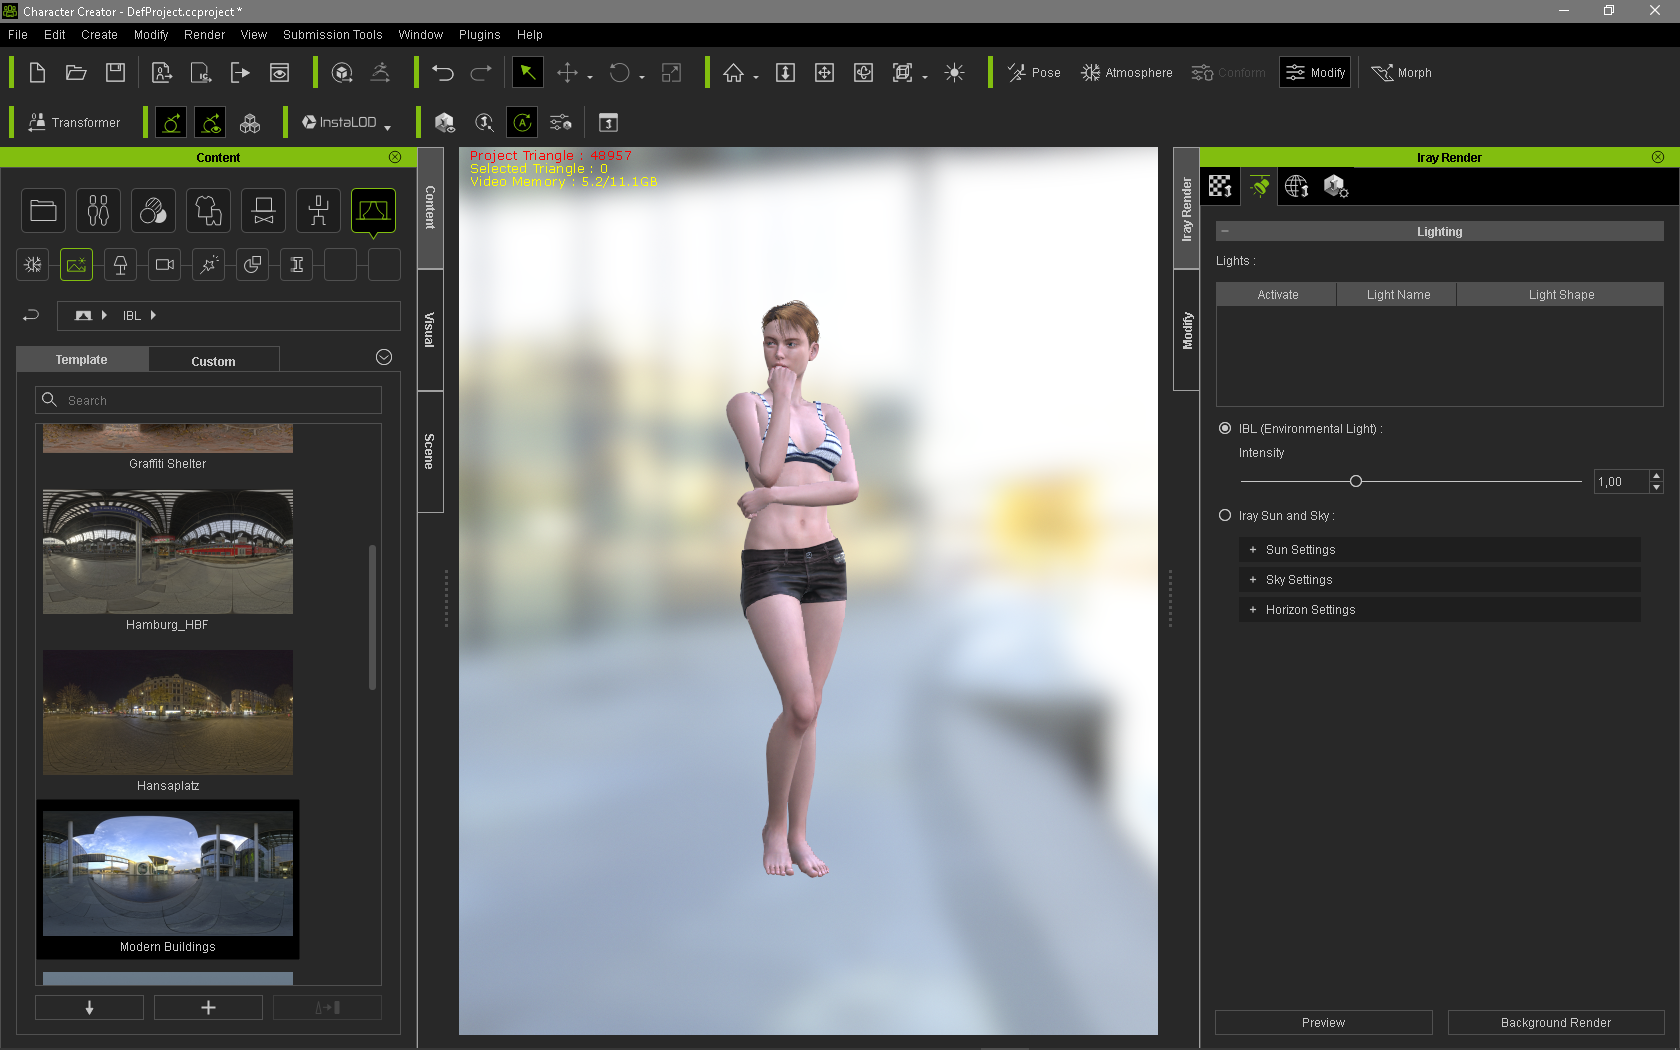Select IBL Environmental Light radio button
The height and width of the screenshot is (1050, 1680).
tap(1225, 428)
